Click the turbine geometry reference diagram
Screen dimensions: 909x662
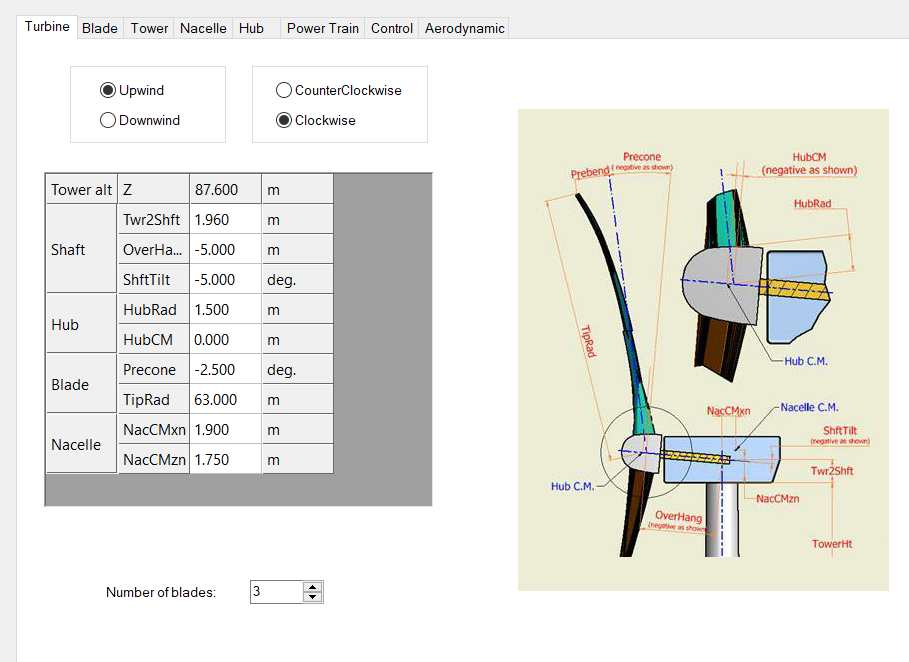pyautogui.click(x=703, y=349)
